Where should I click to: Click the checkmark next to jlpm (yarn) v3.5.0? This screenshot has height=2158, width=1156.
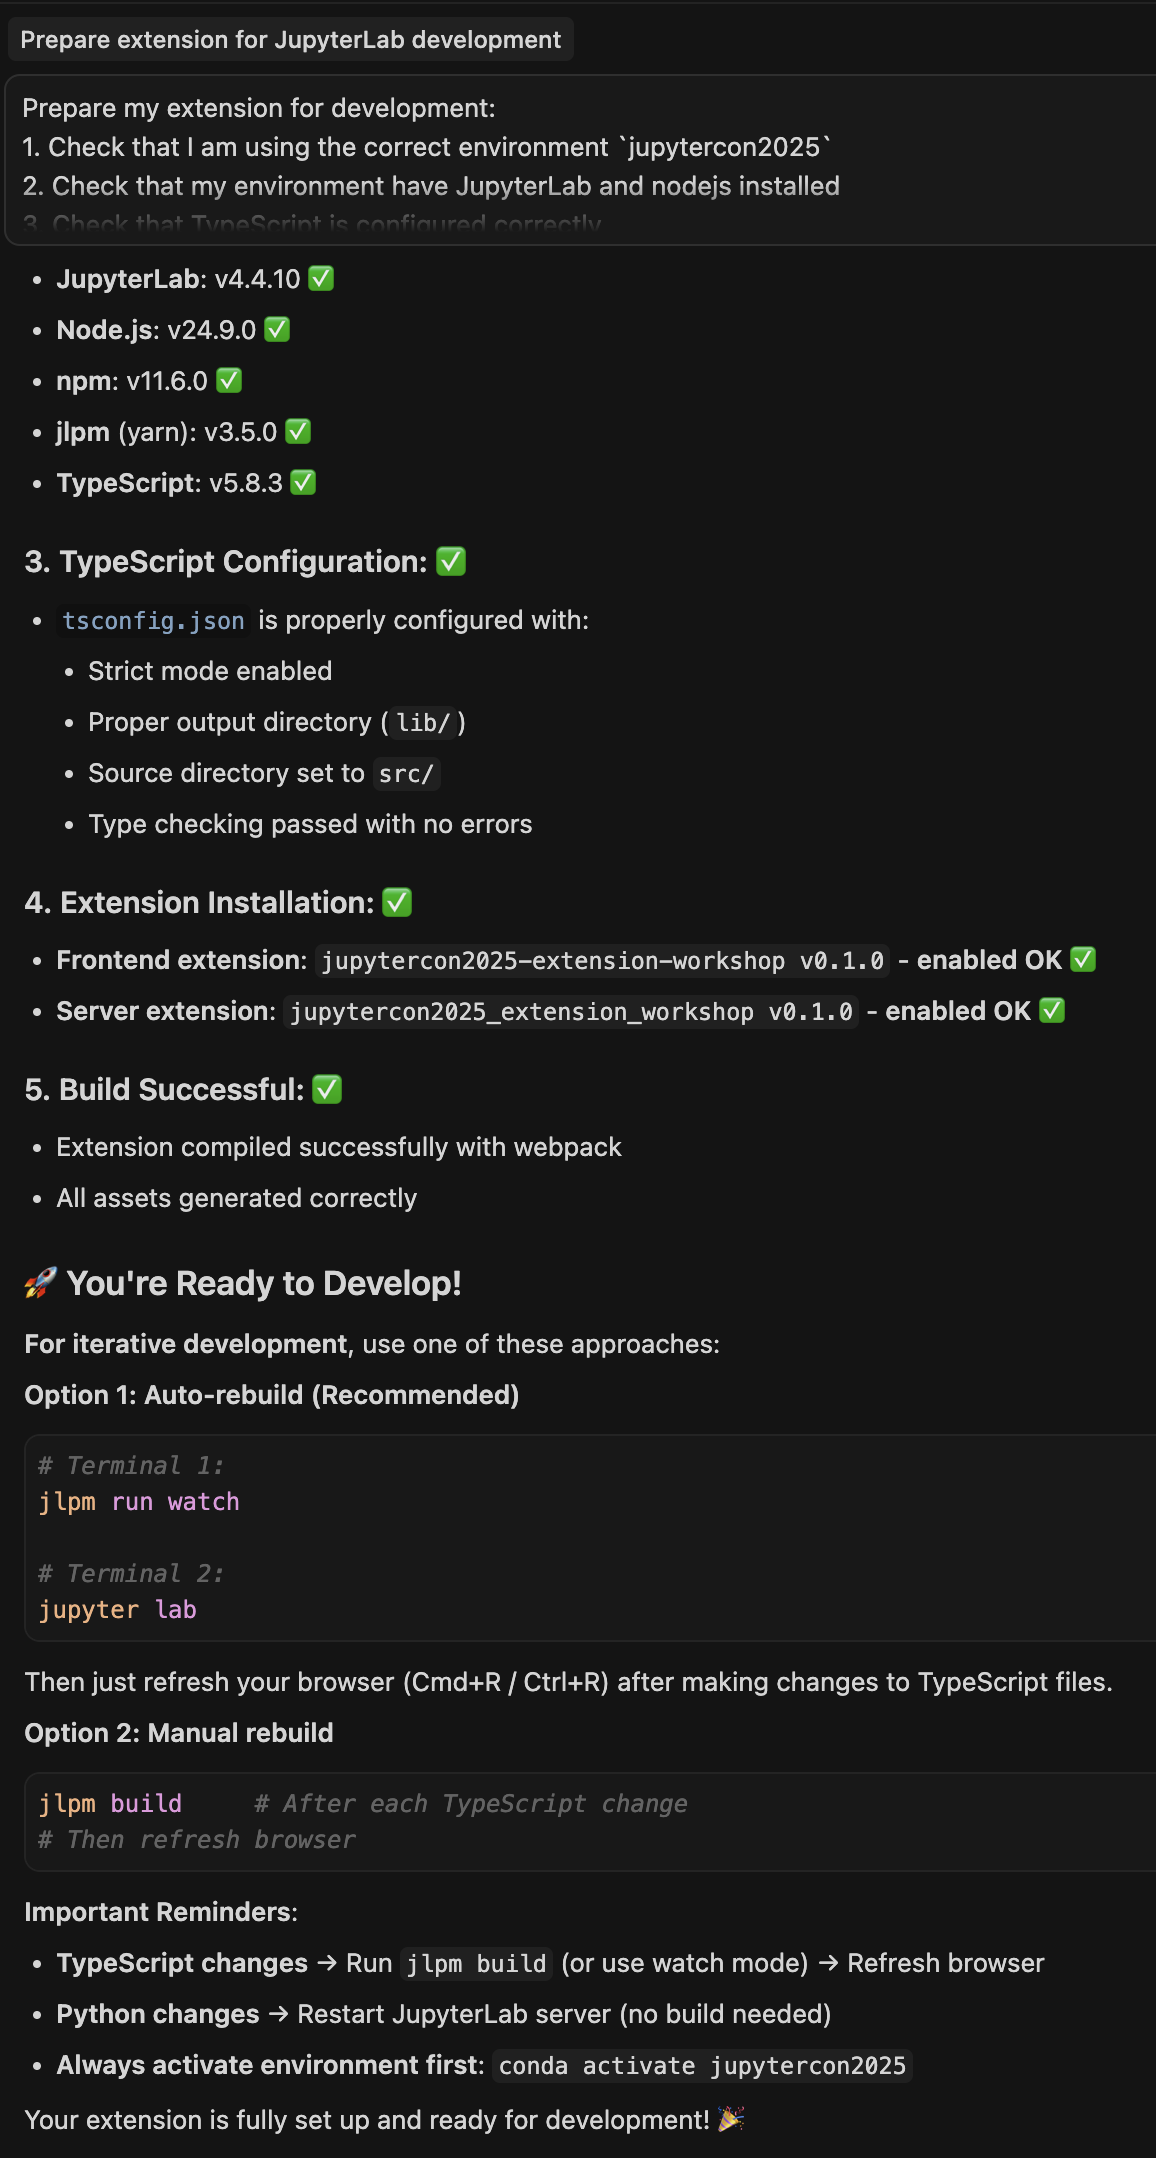click(297, 431)
